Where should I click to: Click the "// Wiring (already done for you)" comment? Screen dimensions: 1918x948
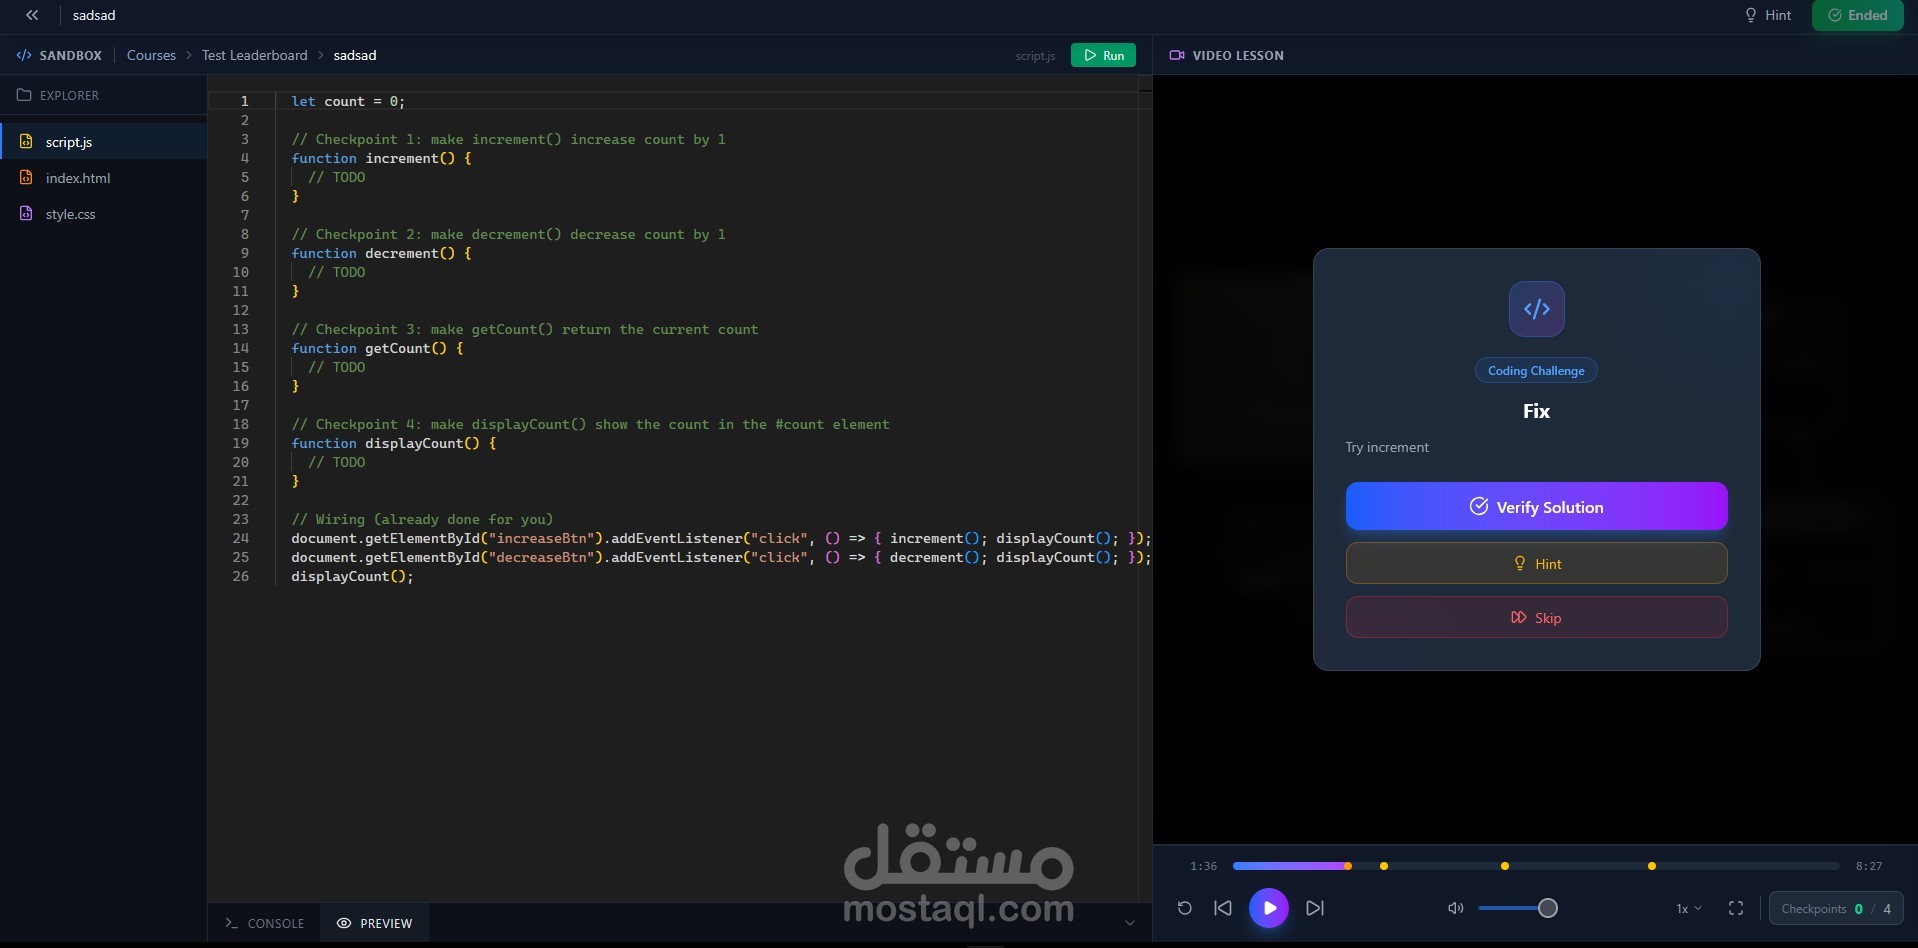pyautogui.click(x=422, y=519)
